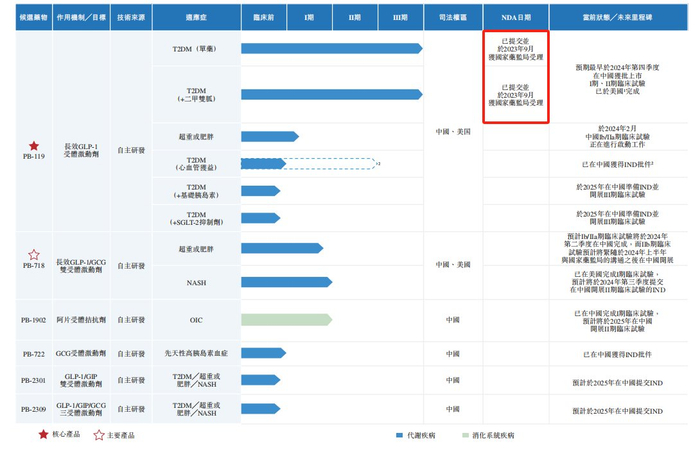
Task: Click the 阿片受體拮抗劑 mechanism cell
Action: [81, 320]
